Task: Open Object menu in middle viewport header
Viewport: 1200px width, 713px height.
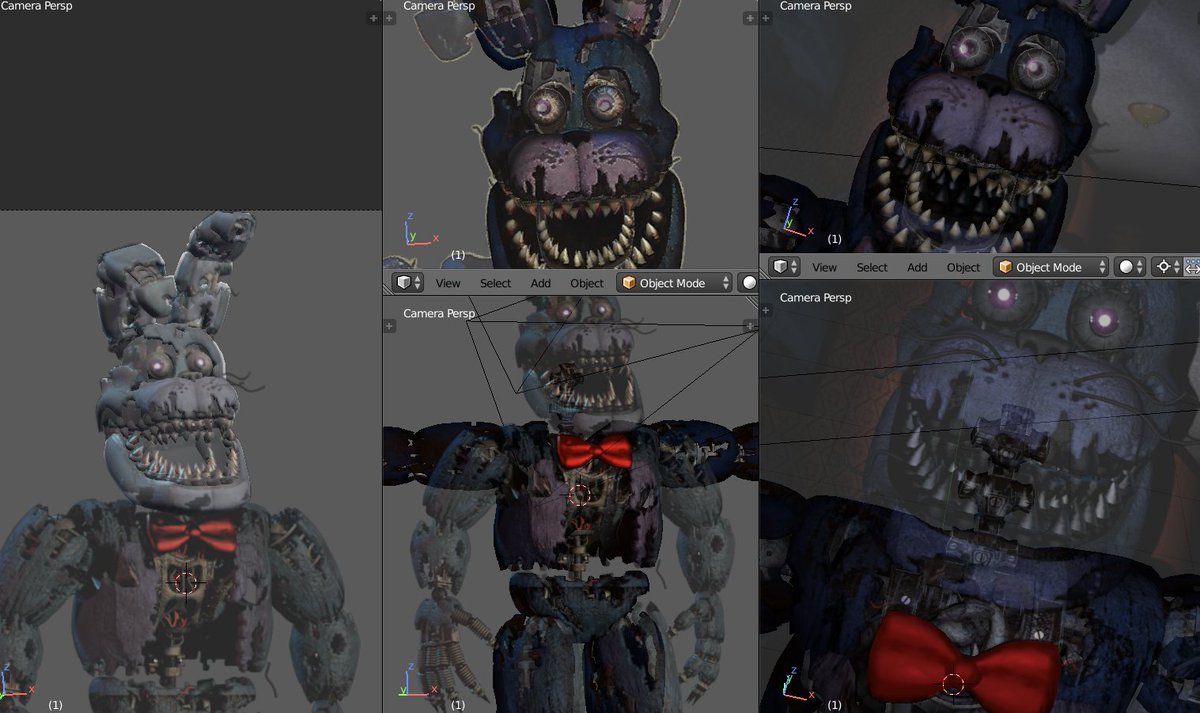Action: pyautogui.click(x=587, y=283)
